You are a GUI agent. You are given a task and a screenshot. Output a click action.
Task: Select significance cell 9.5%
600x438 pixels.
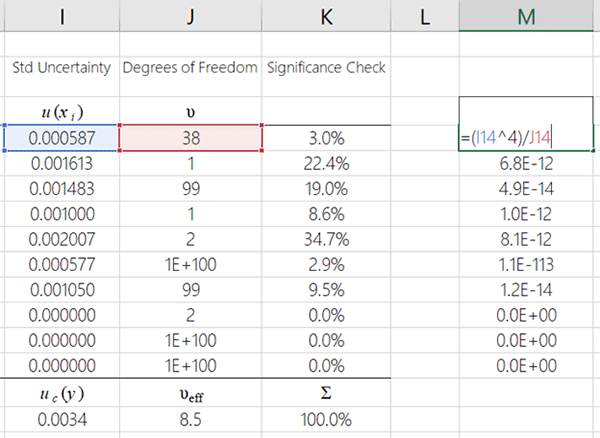(326, 290)
